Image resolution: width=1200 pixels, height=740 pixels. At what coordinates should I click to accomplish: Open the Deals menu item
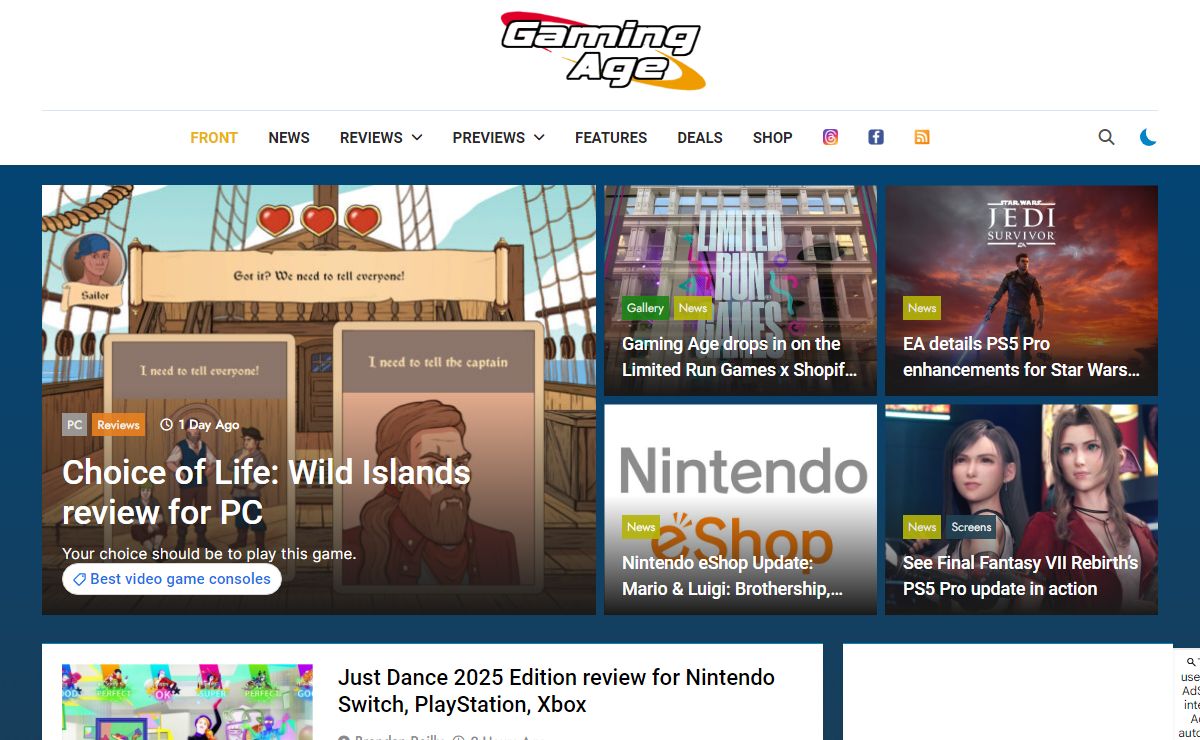point(700,137)
